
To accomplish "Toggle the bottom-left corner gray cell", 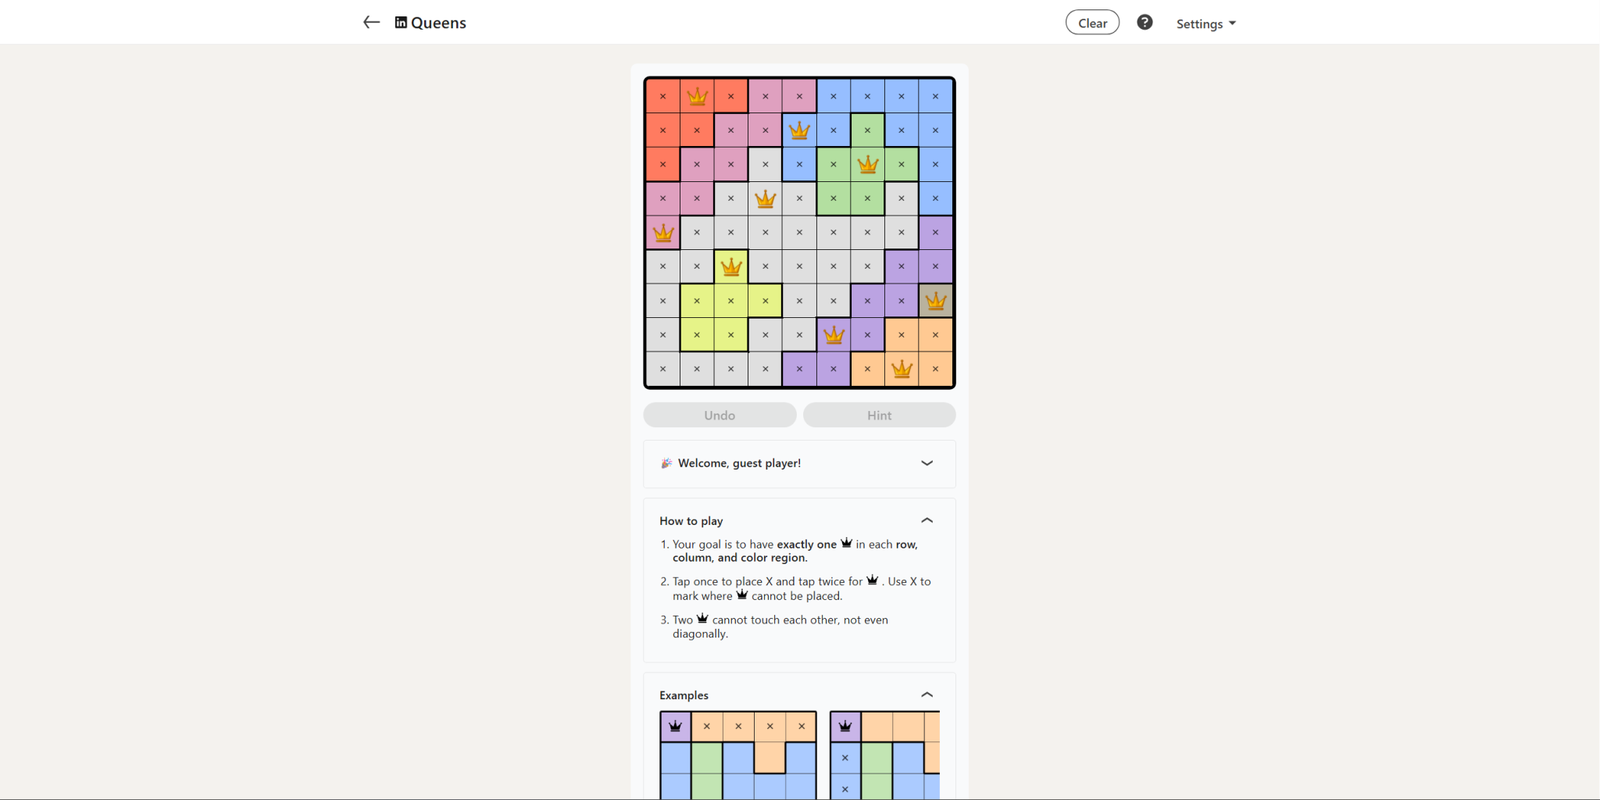I will pyautogui.click(x=663, y=369).
